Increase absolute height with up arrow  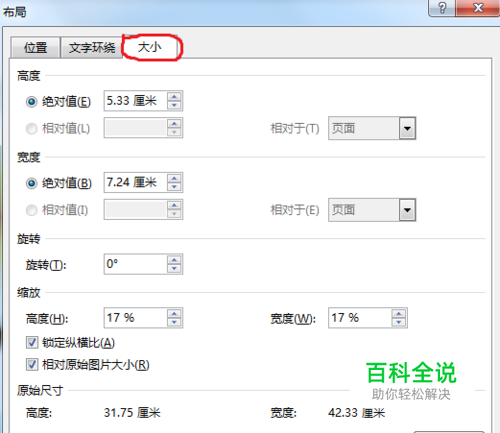(x=174, y=97)
